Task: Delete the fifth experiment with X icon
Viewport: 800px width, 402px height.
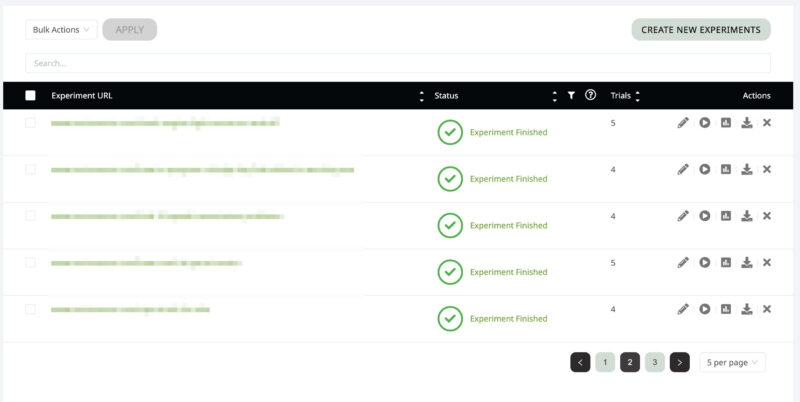Action: (767, 309)
